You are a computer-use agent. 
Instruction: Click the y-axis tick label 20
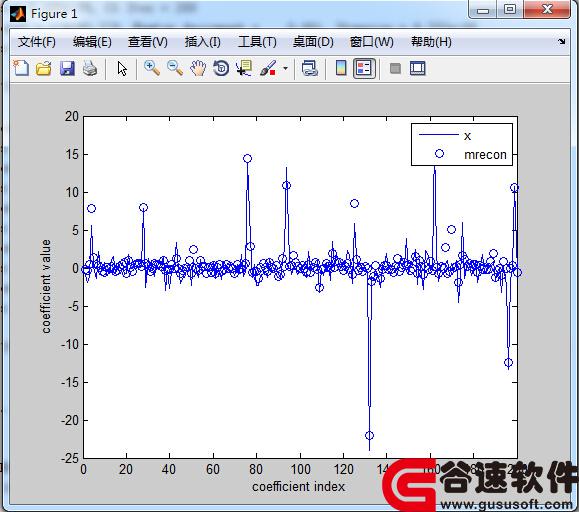coord(72,117)
